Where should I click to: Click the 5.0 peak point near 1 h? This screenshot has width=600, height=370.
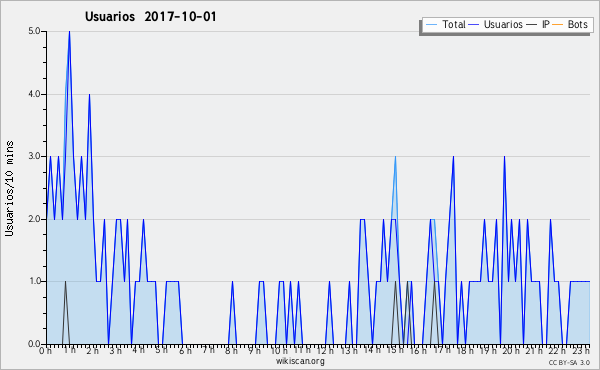pos(69,32)
